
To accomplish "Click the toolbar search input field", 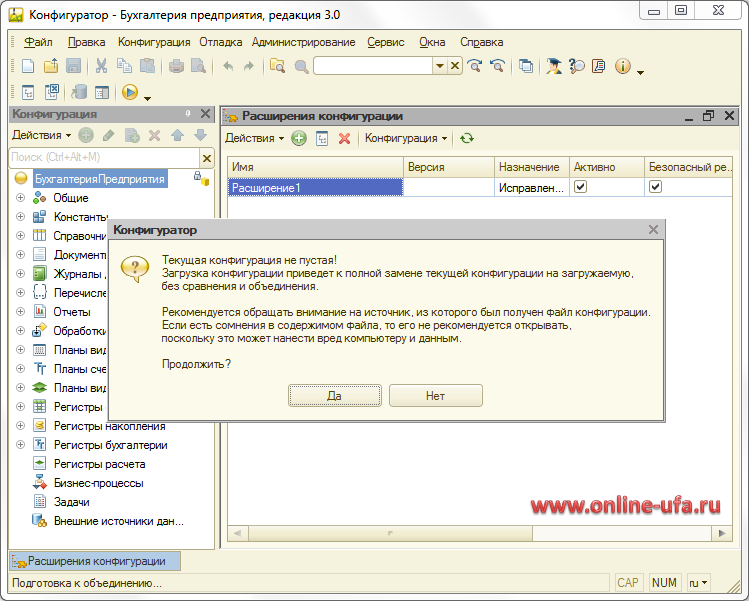I will 374,66.
